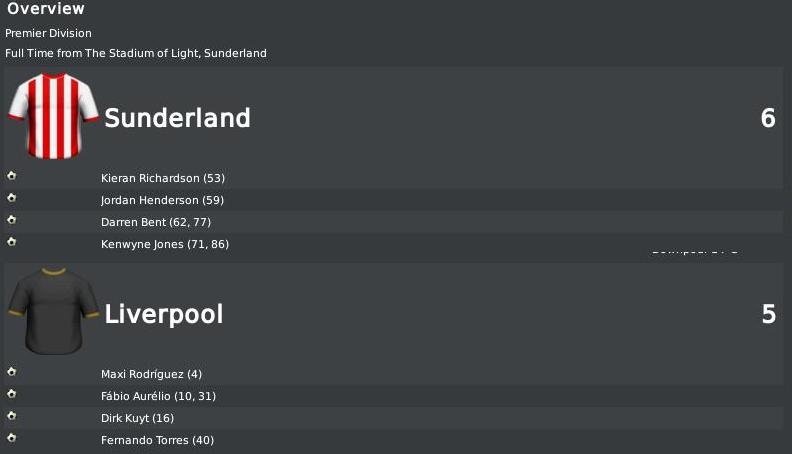Viewport: 792px width, 454px height.
Task: Select the red striped Sunderland kit image
Action: [54, 116]
